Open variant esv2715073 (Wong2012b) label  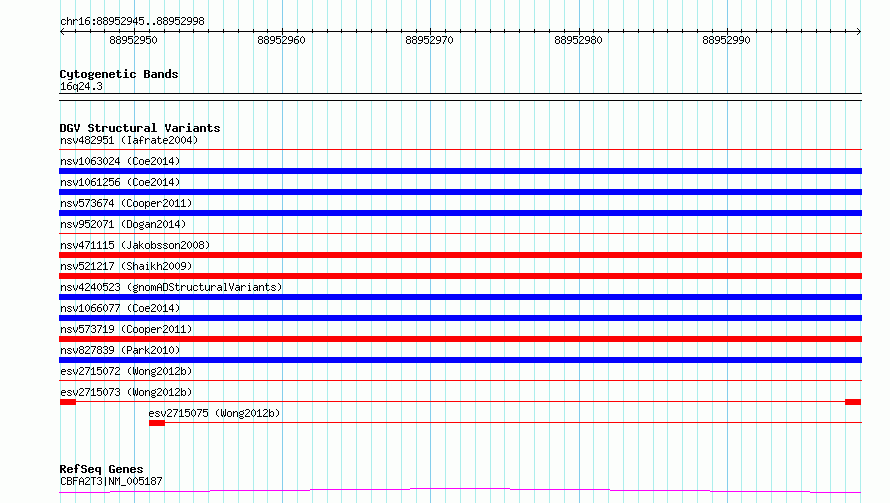click(x=126, y=392)
